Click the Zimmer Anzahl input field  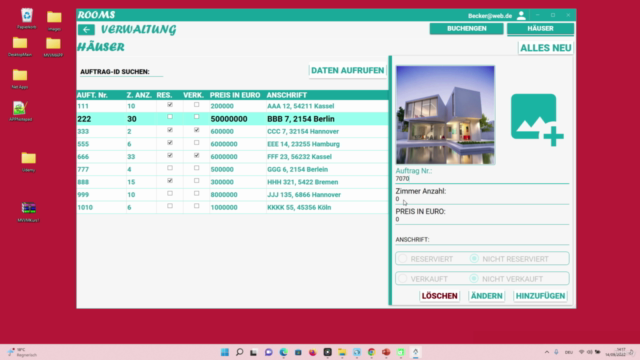[482, 199]
